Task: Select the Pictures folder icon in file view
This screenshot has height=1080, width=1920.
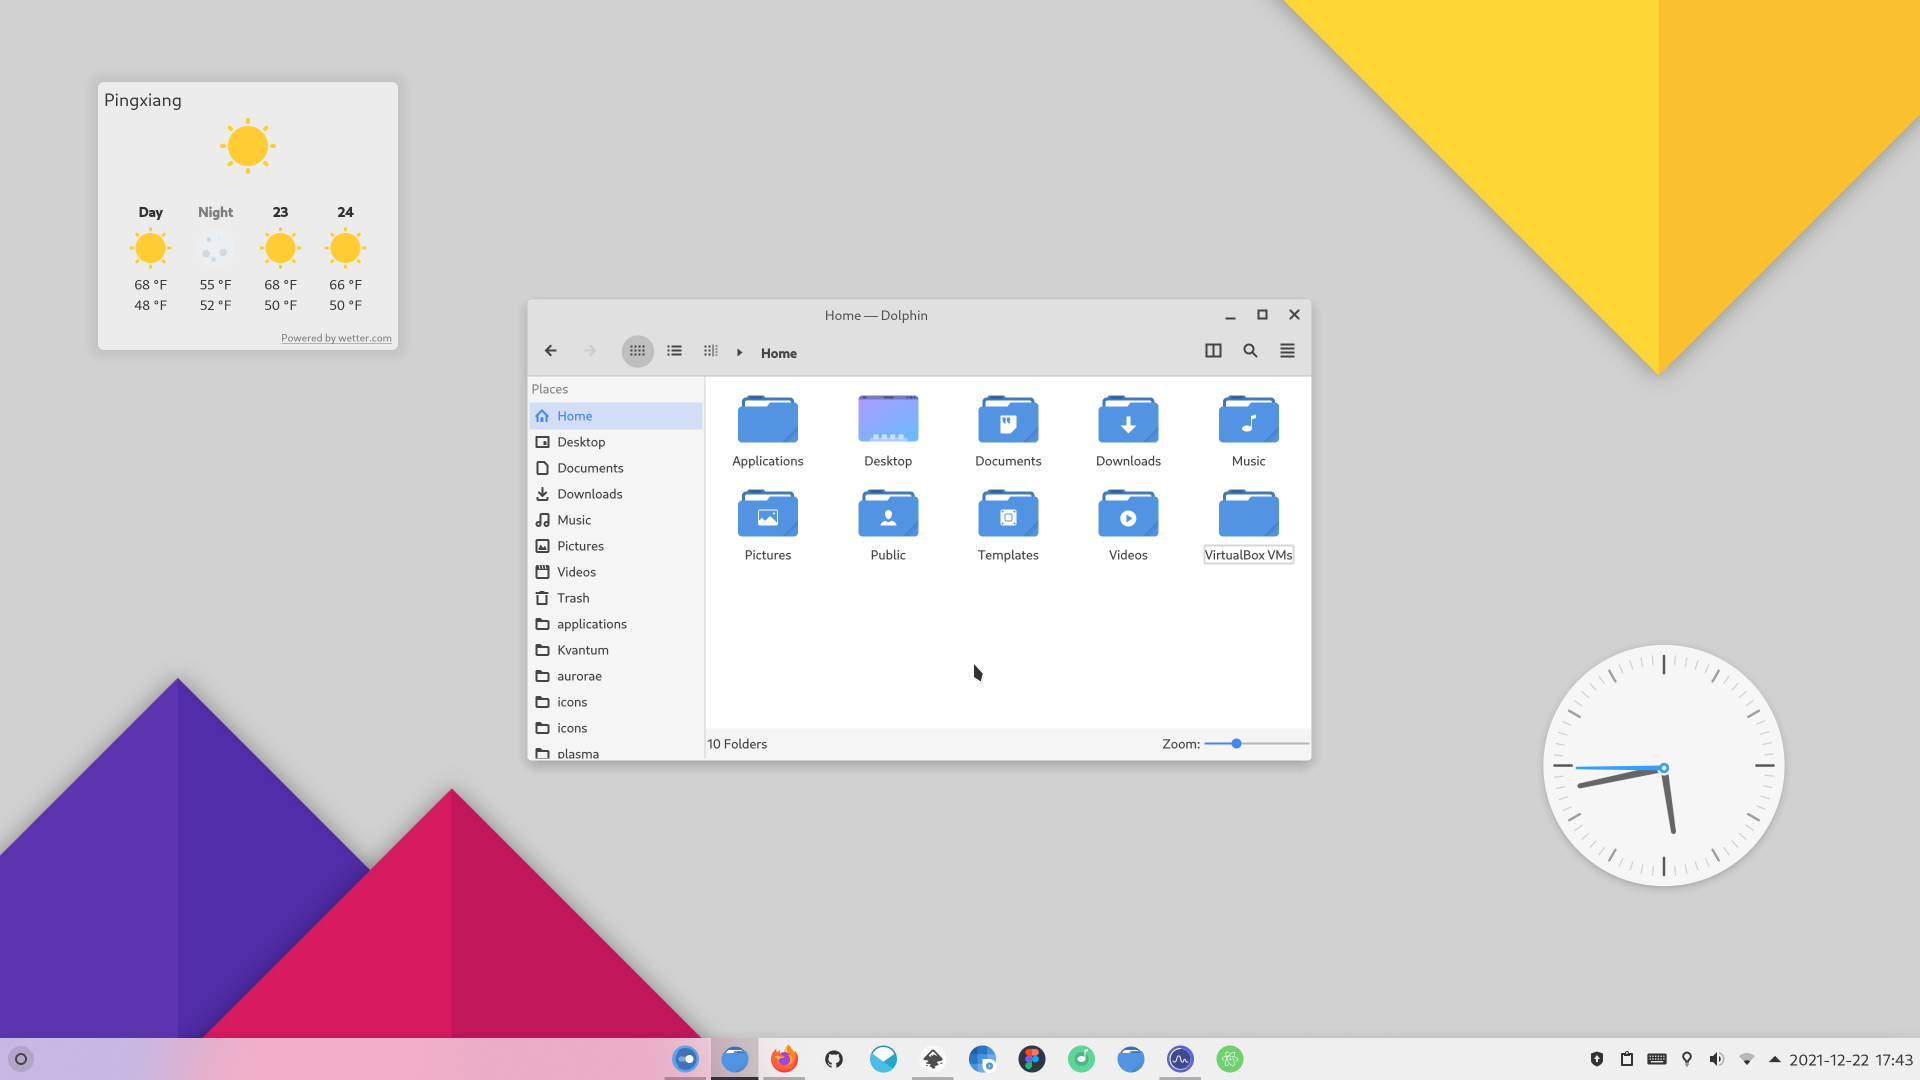Action: point(768,513)
